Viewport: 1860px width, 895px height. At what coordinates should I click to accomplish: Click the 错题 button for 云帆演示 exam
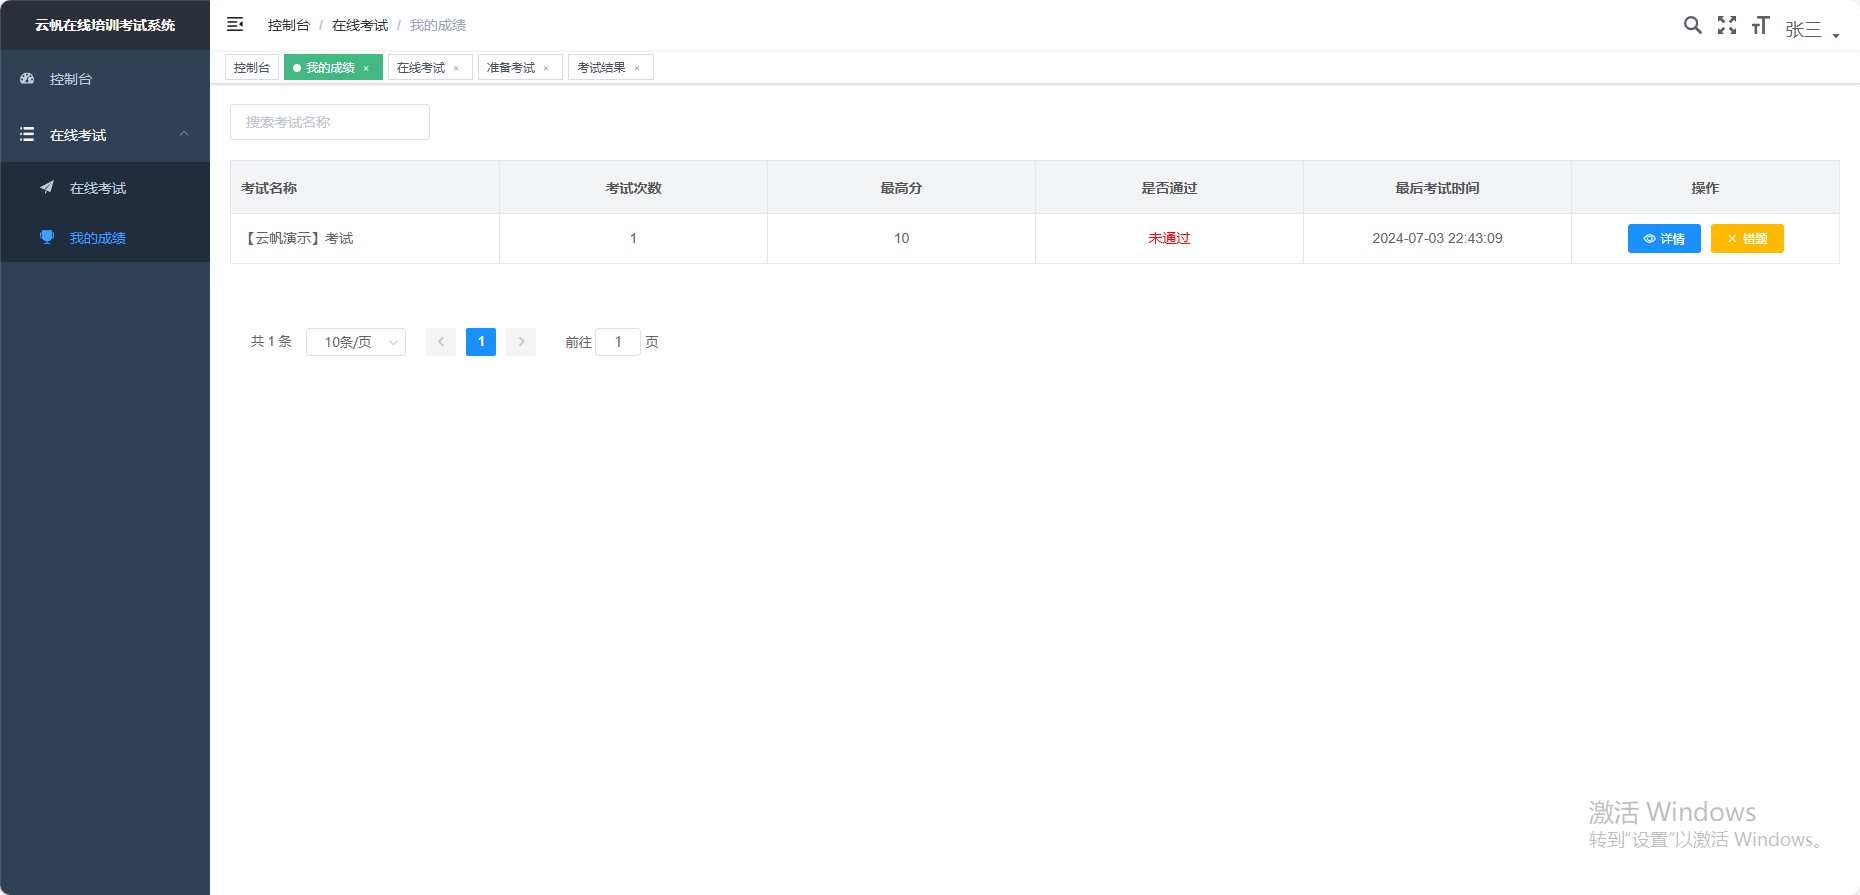tap(1747, 238)
